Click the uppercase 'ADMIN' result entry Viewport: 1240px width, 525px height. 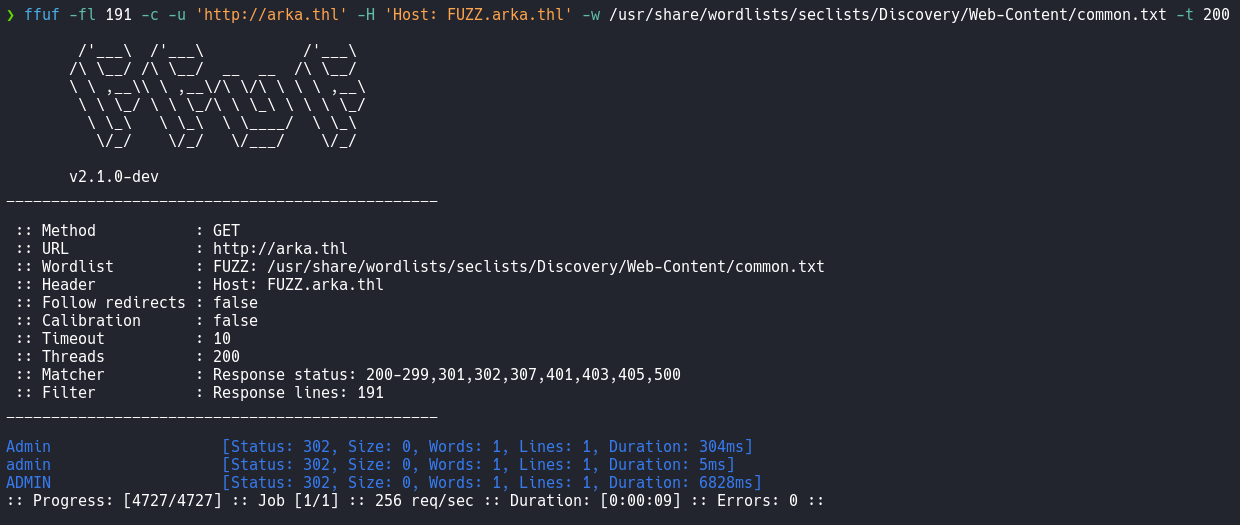point(28,483)
